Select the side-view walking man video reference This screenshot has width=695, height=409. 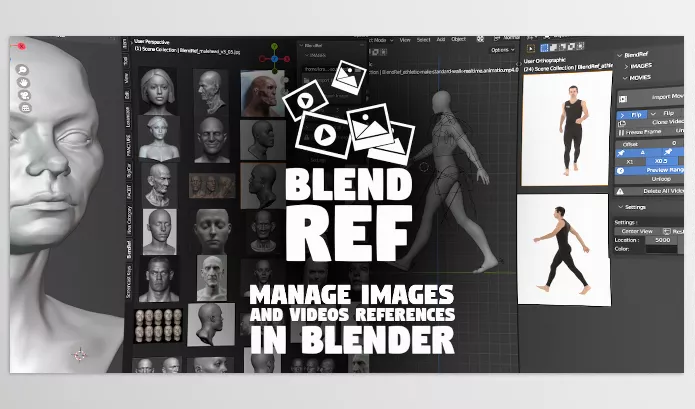pyautogui.click(x=564, y=249)
